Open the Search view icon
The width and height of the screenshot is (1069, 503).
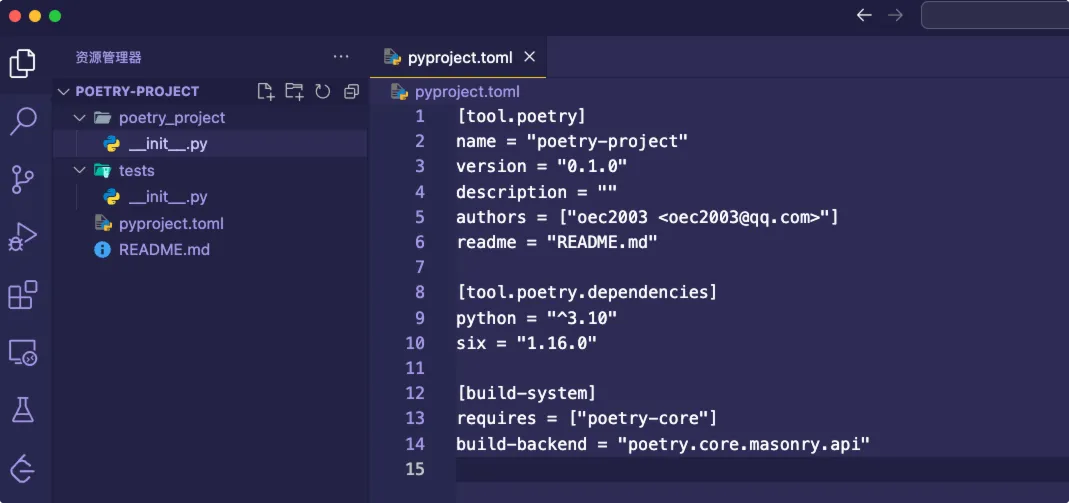(x=23, y=122)
